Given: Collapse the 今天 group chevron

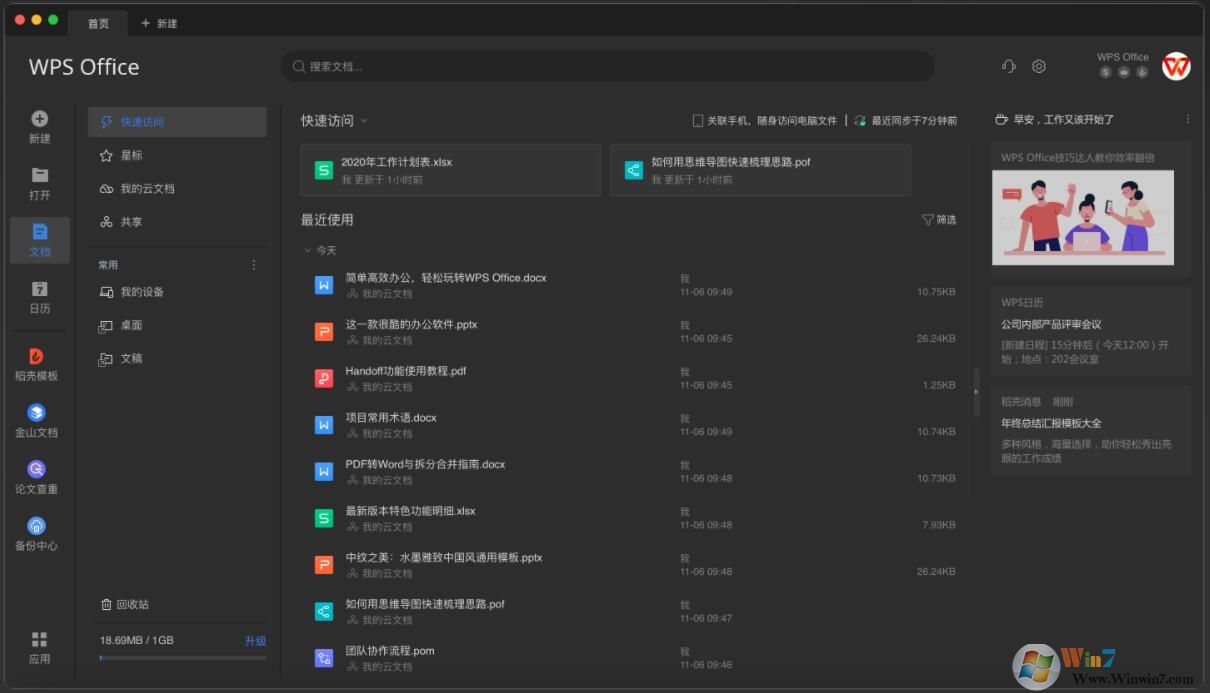Looking at the screenshot, I should pos(307,250).
